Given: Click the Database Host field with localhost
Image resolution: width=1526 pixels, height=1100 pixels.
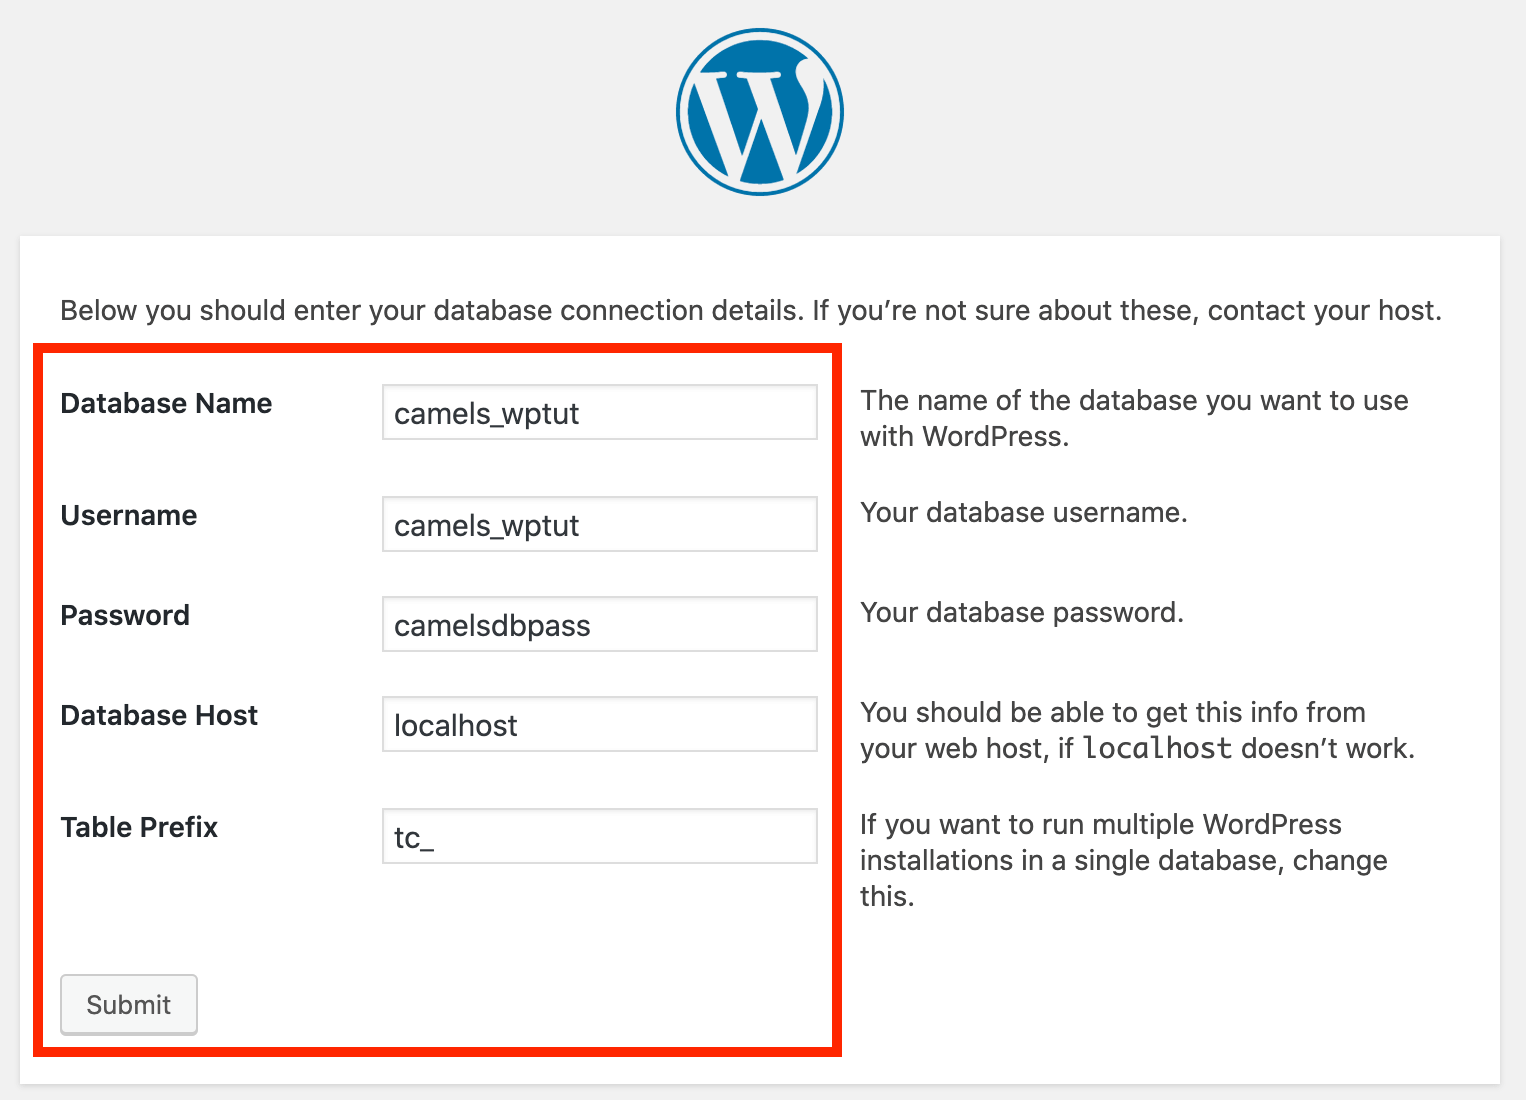Looking at the screenshot, I should click(600, 724).
